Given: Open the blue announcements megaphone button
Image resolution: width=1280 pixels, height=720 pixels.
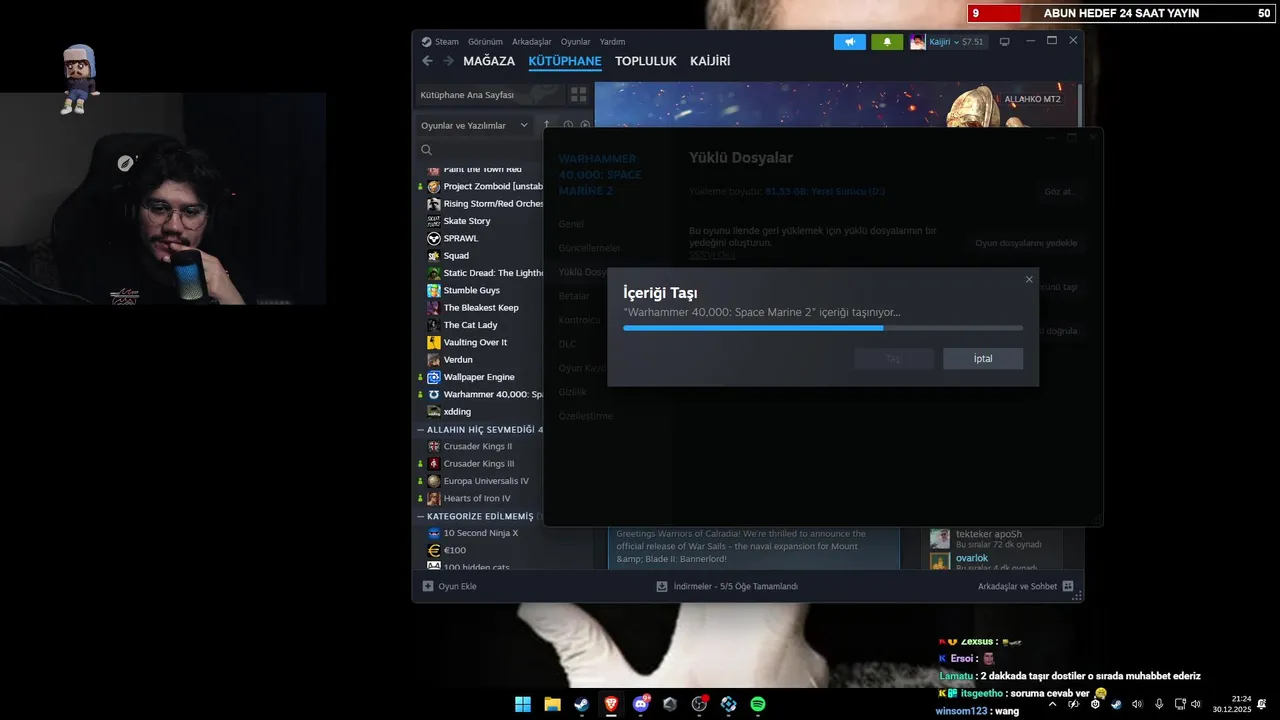Looking at the screenshot, I should (850, 42).
